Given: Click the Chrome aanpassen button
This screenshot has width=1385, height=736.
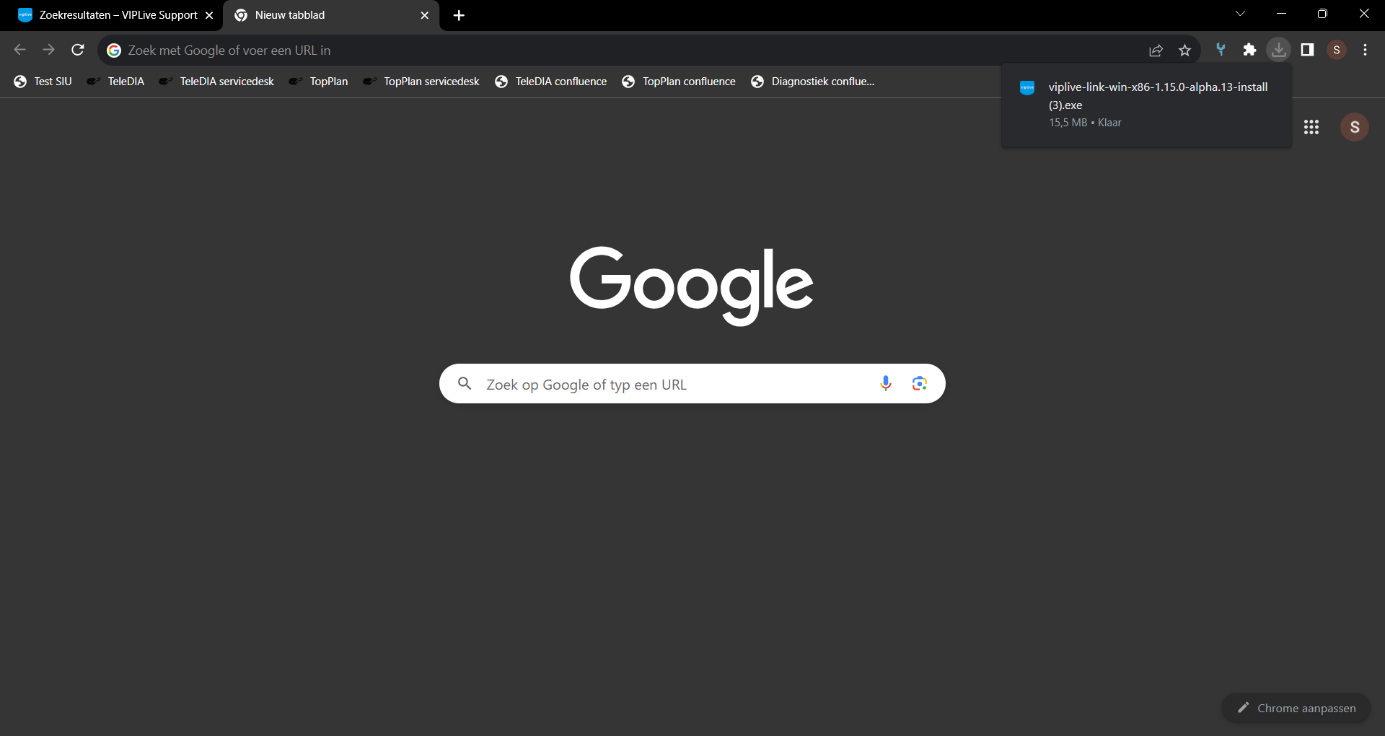Looking at the screenshot, I should tap(1296, 708).
